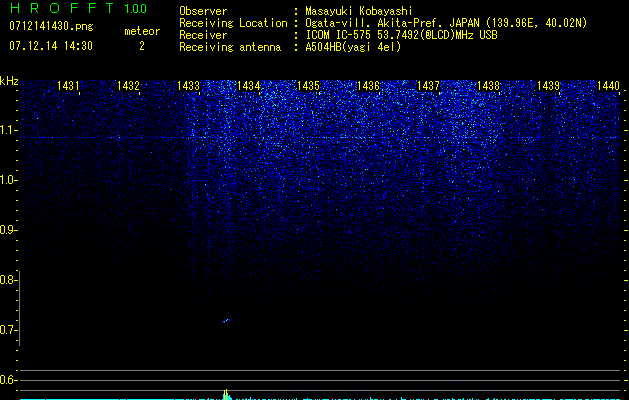Click the 1439 time marker
This screenshot has width=629, height=400.
point(548,85)
